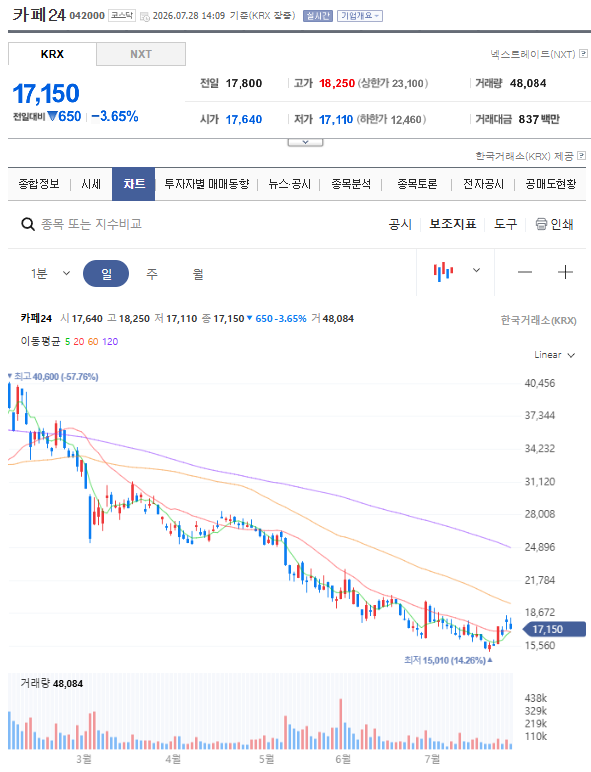The height and width of the screenshot is (772, 591).
Task: Open the Linear scale dropdown
Action: tap(555, 355)
